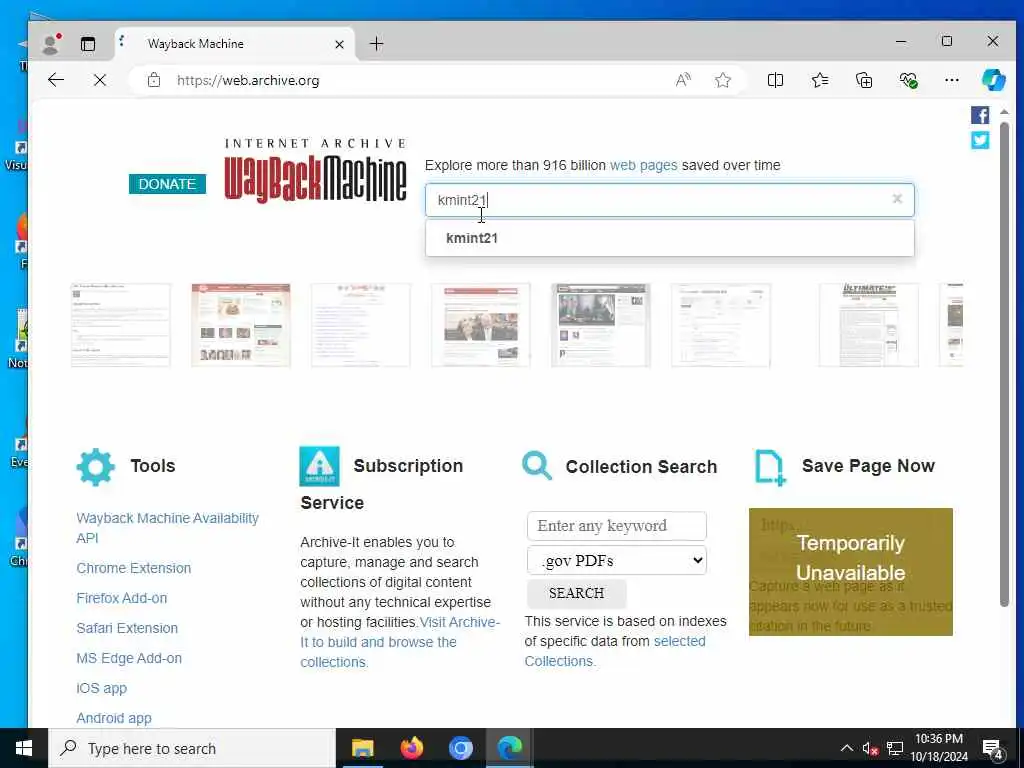Open Browser essentials heart icon

[x=908, y=80]
